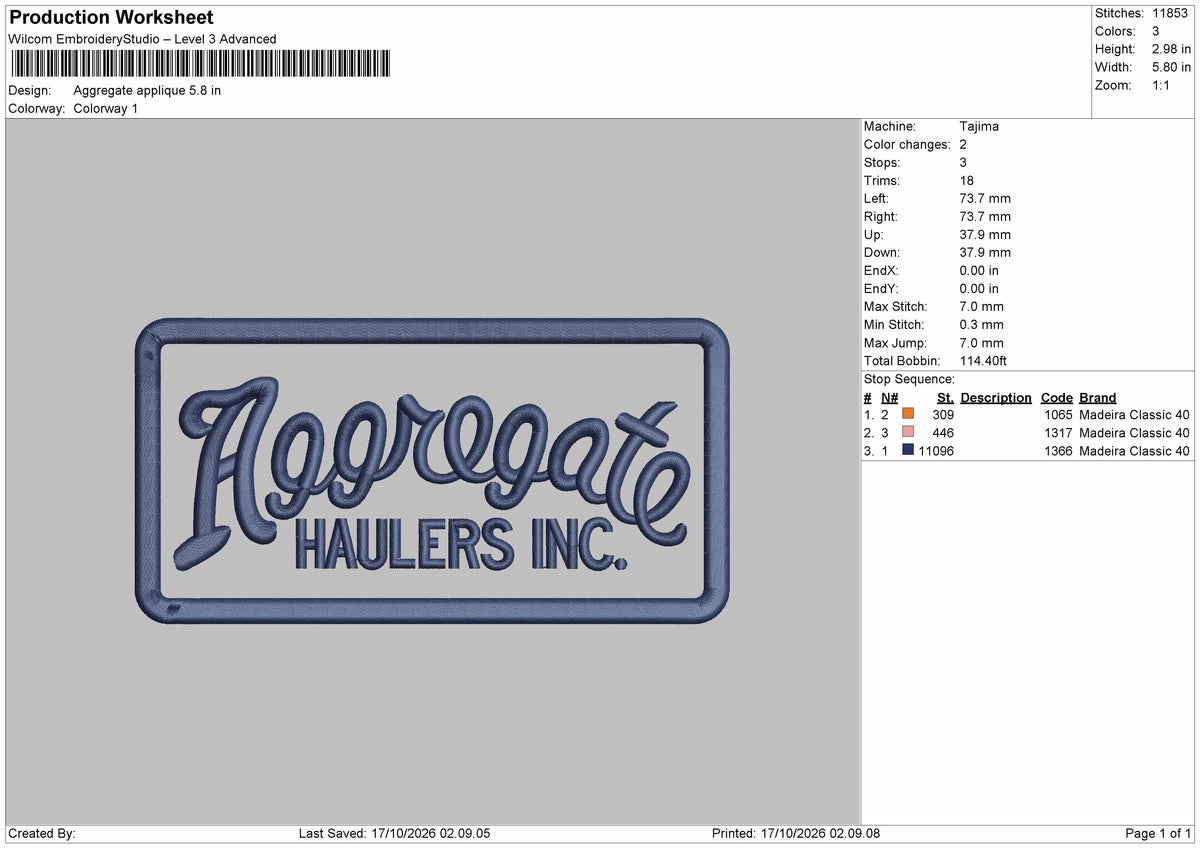The image size is (1200, 848).
Task: Click the Machine value 'Tajima'
Action: point(979,126)
